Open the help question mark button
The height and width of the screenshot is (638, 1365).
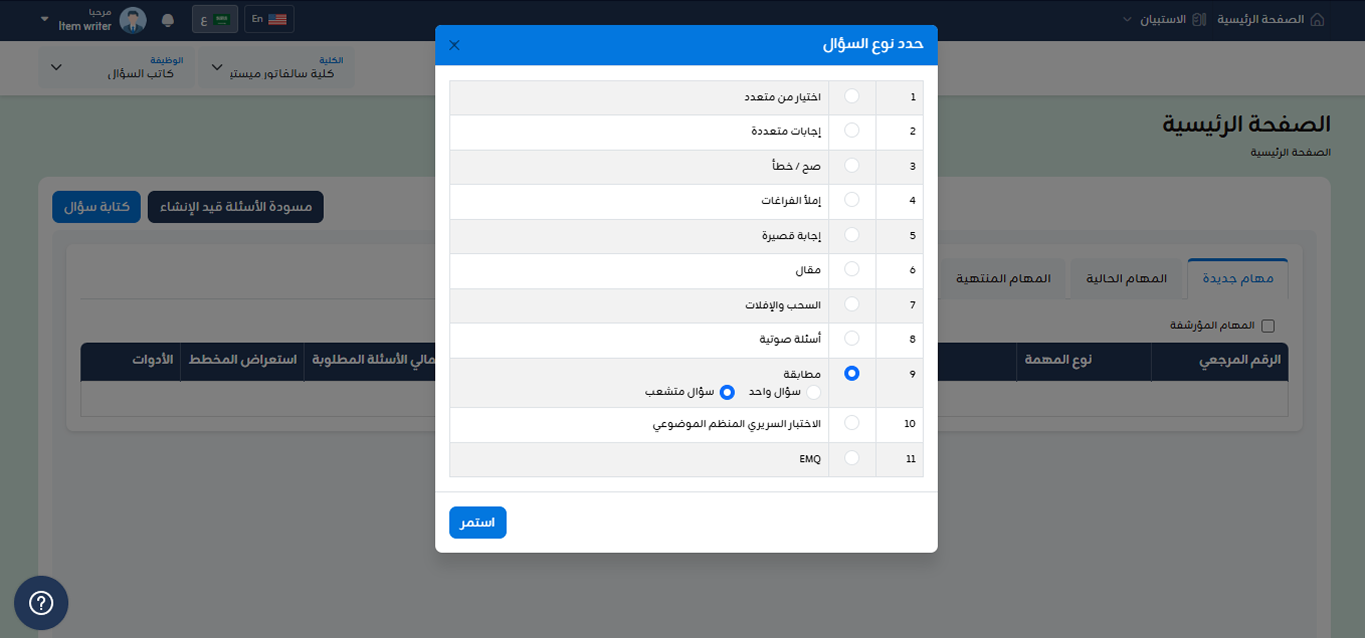tap(41, 603)
